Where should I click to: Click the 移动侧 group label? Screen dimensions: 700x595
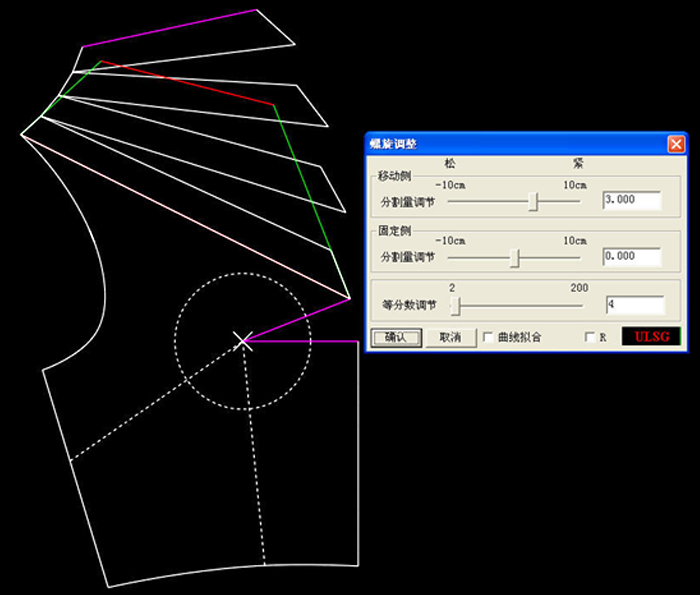(x=395, y=176)
